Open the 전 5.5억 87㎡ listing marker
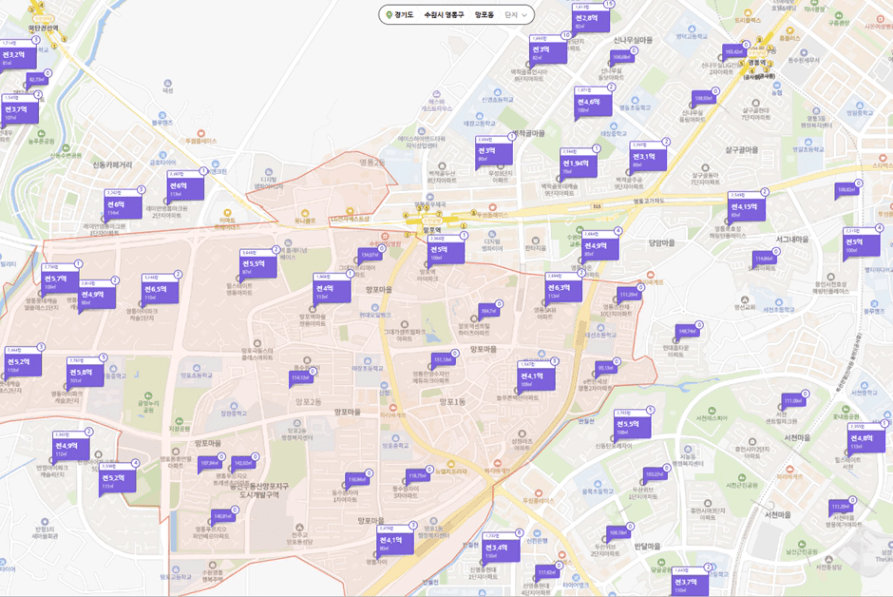Image resolution: width=893 pixels, height=597 pixels. pos(258,266)
